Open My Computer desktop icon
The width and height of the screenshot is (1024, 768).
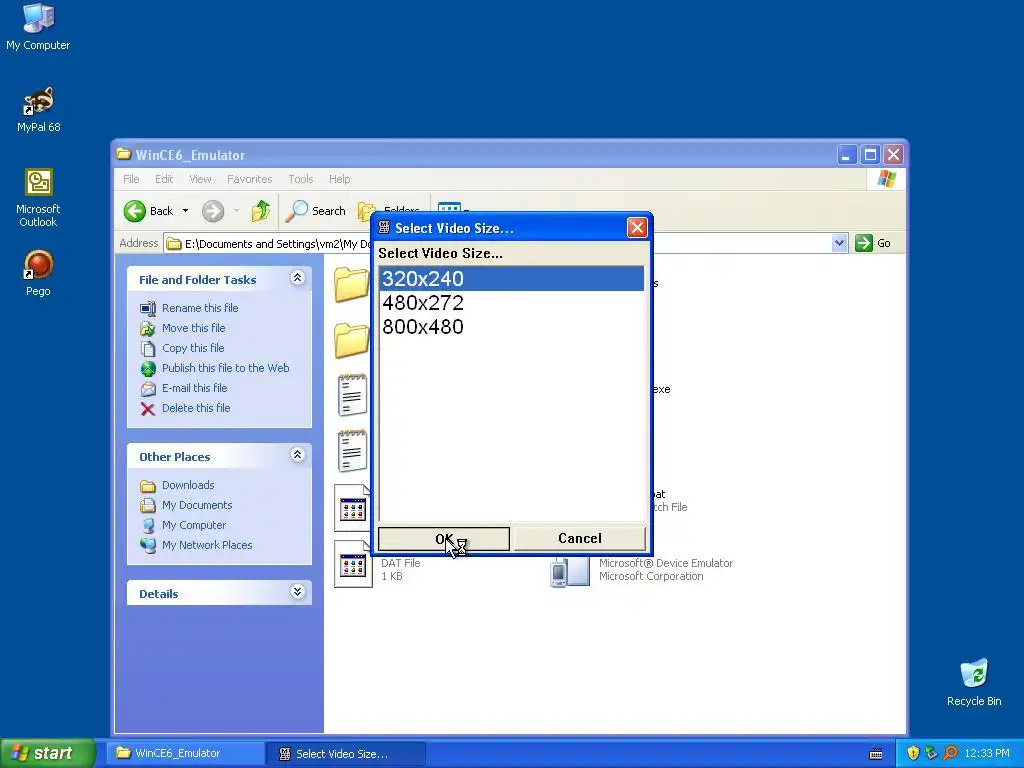click(38, 27)
